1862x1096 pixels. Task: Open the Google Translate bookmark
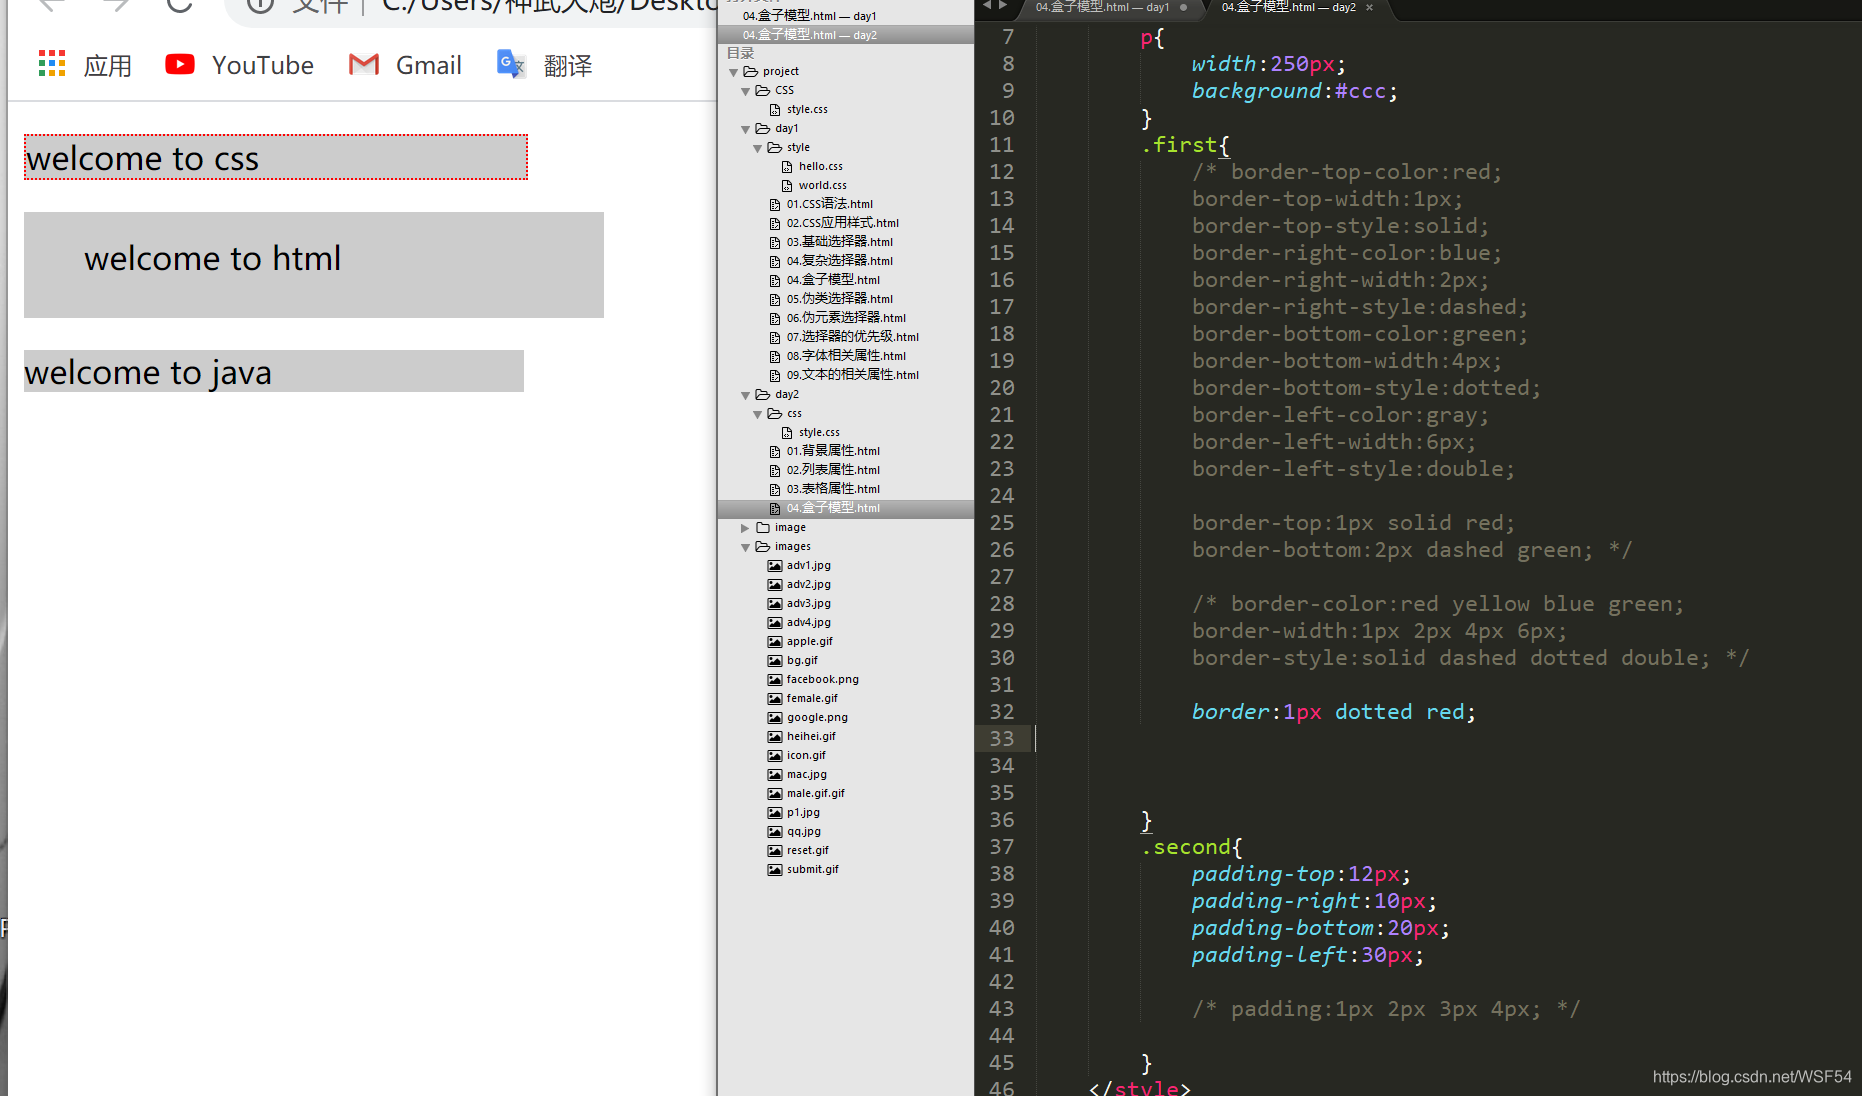(544, 65)
